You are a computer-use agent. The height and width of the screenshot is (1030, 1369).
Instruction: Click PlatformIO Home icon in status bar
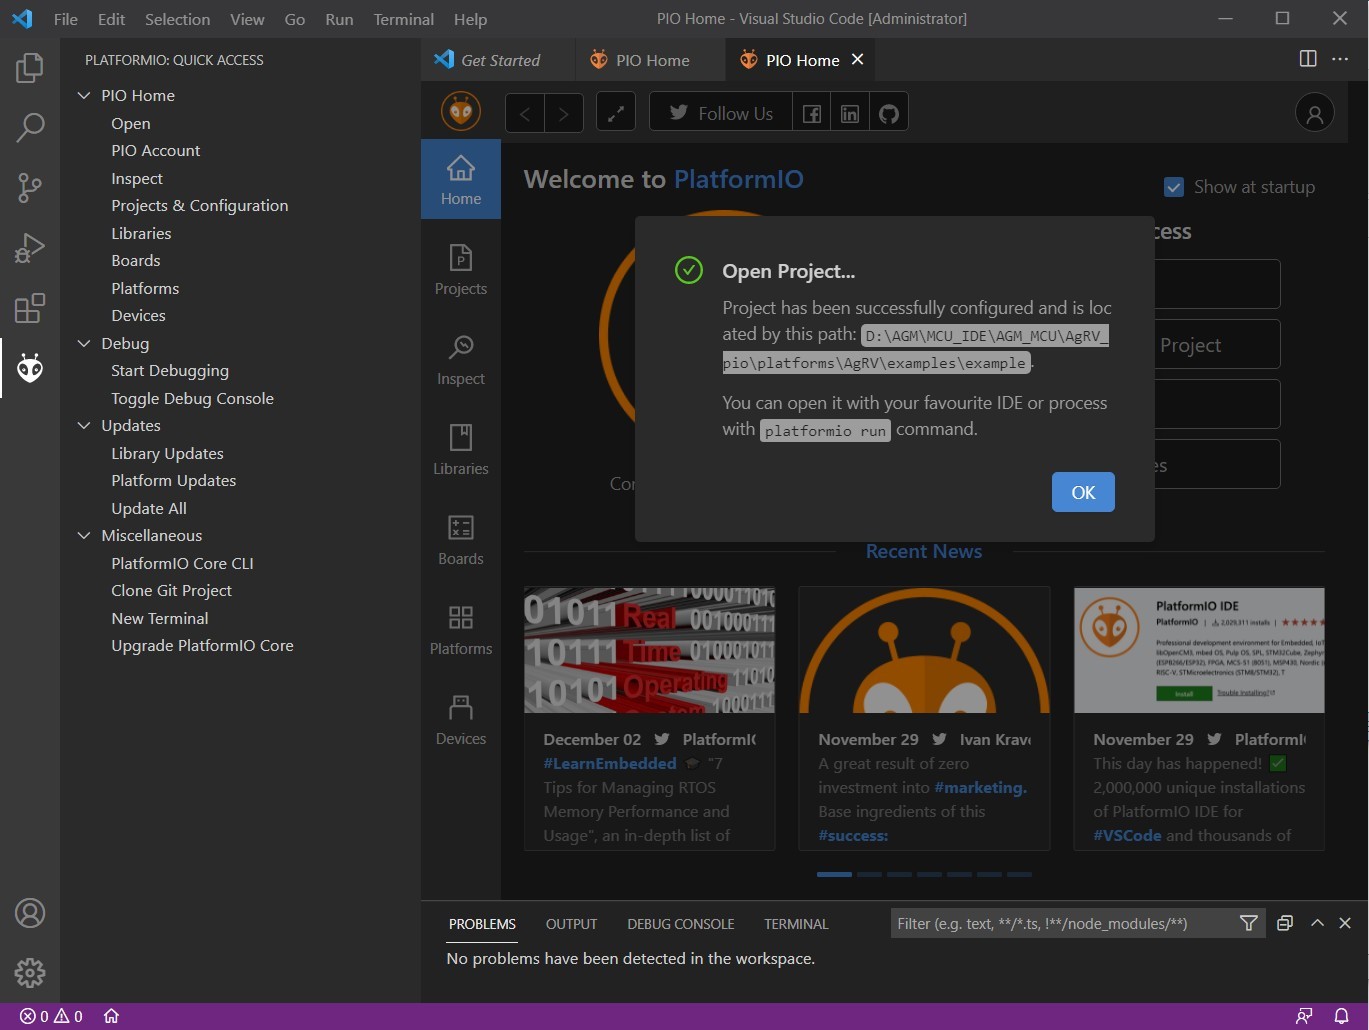tap(111, 1016)
